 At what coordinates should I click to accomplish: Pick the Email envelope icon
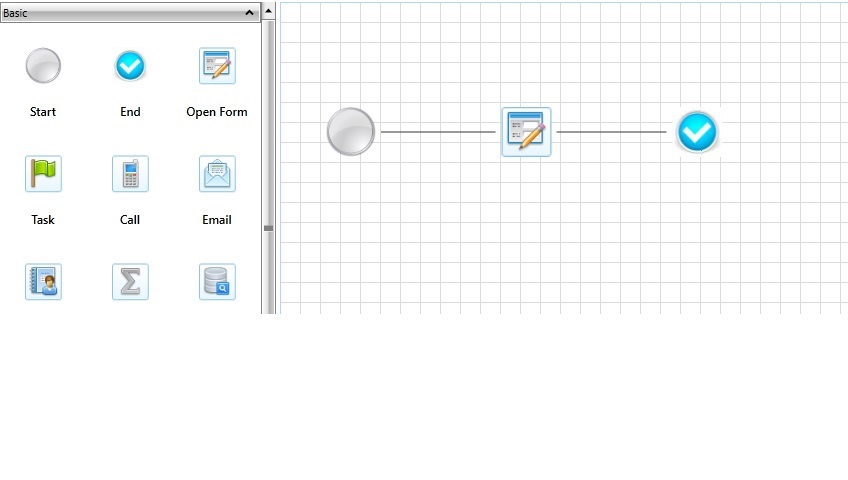(217, 174)
